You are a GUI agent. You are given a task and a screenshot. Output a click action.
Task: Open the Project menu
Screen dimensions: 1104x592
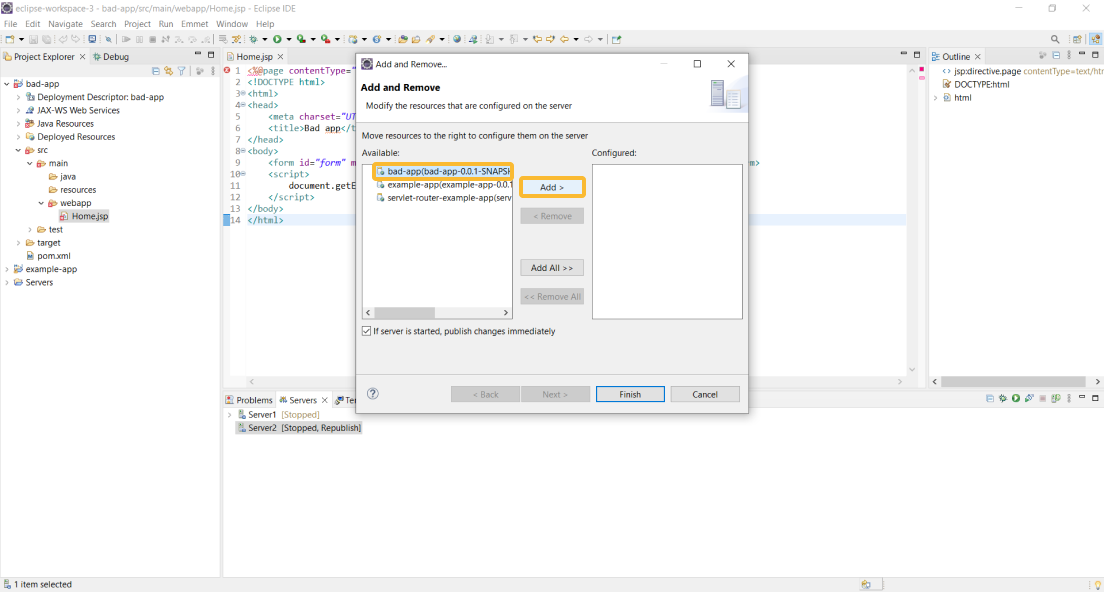(x=137, y=24)
